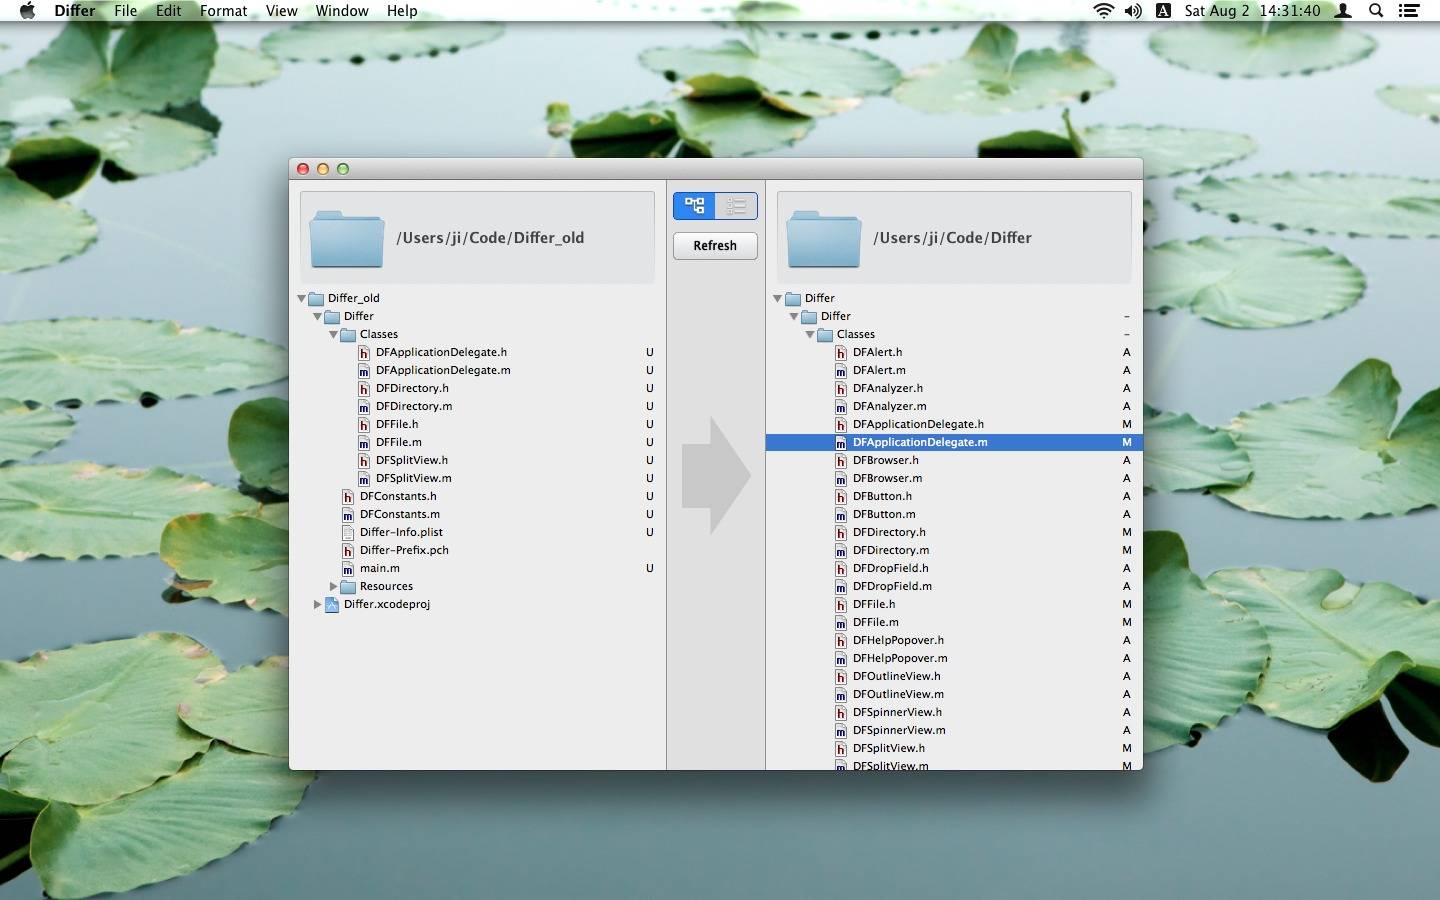Click the Differ-Info.plist file icon

click(348, 532)
